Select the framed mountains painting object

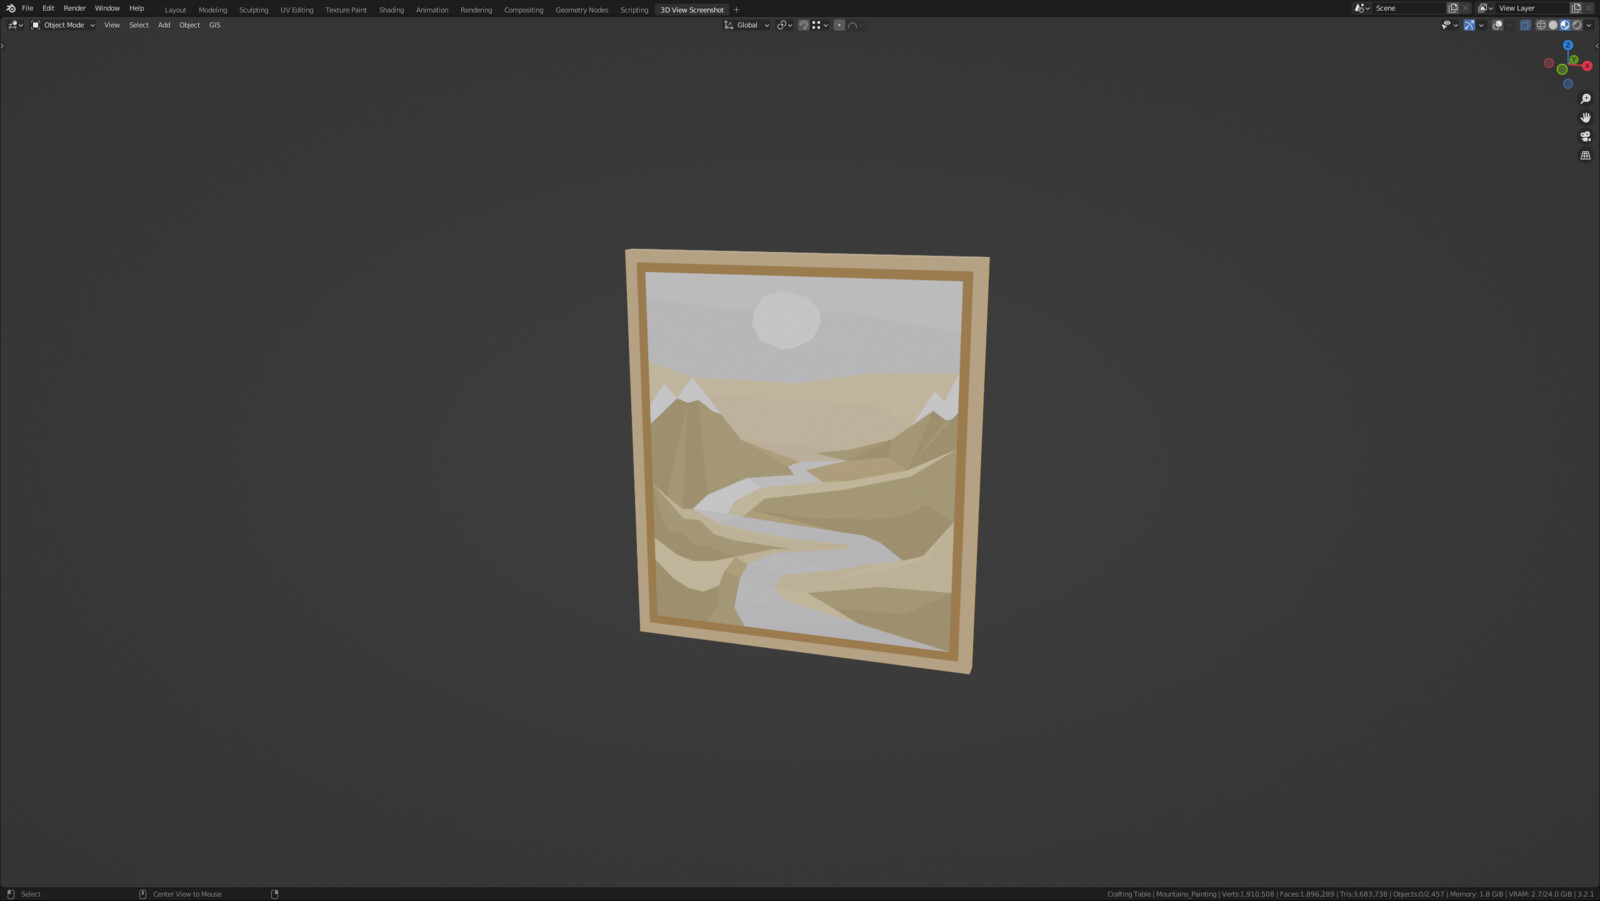(806, 460)
